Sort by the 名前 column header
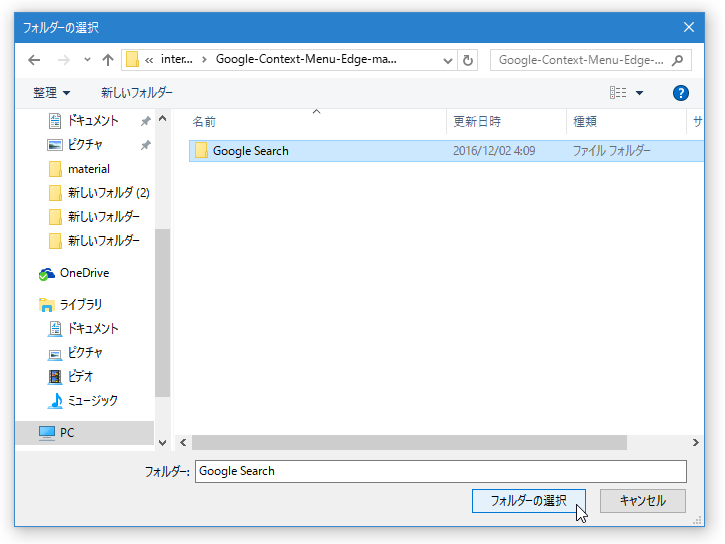This screenshot has width=725, height=544. tap(204, 122)
